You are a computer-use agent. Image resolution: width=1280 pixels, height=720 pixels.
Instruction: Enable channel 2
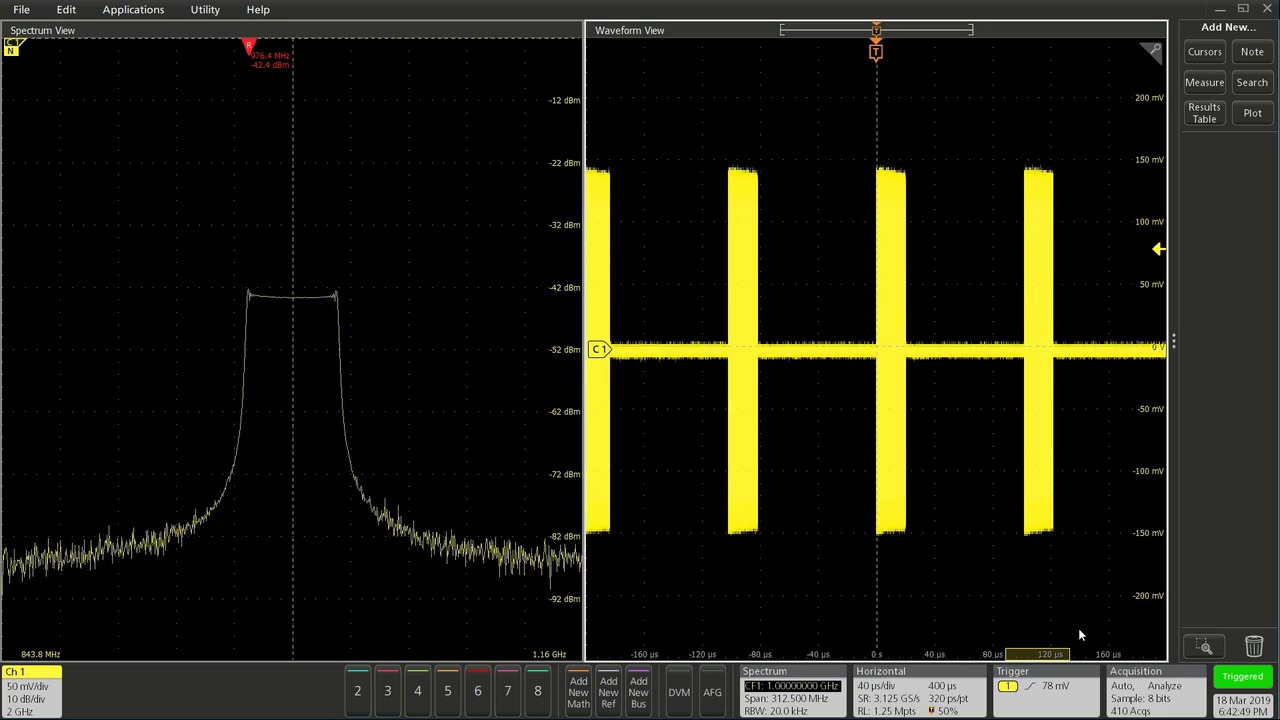tap(357, 691)
